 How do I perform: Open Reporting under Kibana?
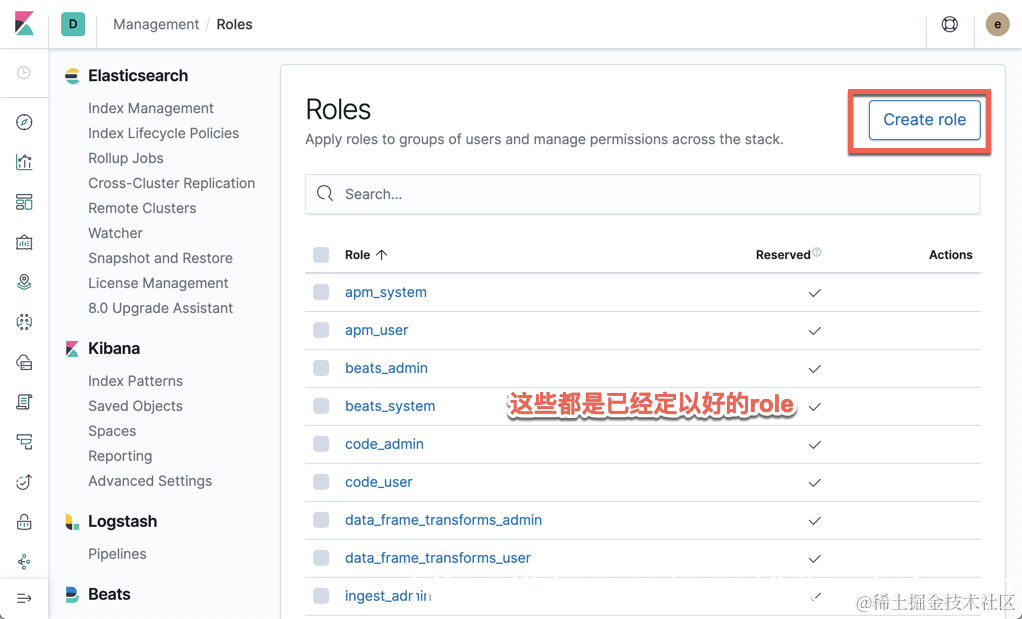pos(120,456)
